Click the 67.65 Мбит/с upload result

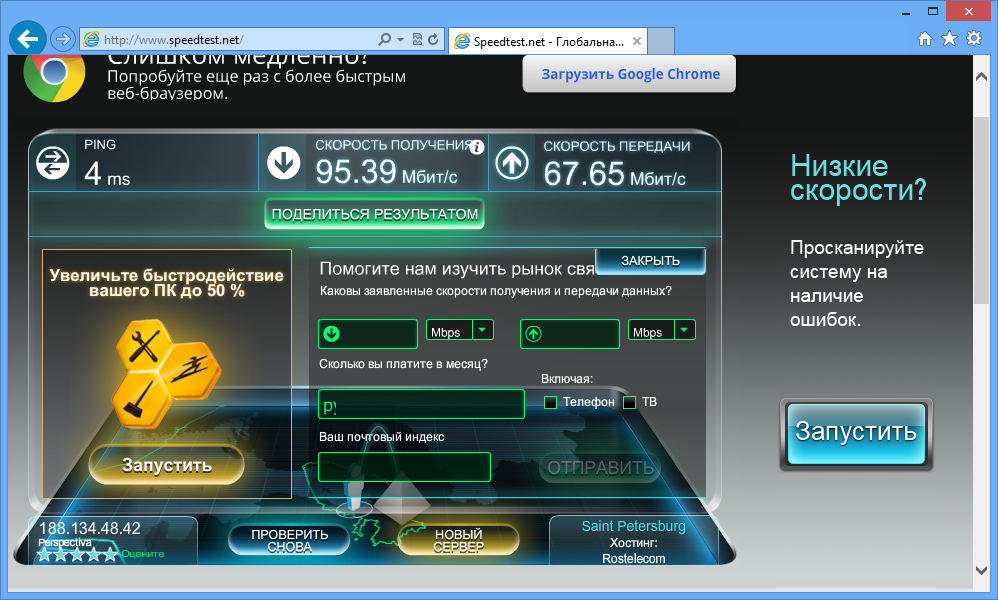click(614, 174)
